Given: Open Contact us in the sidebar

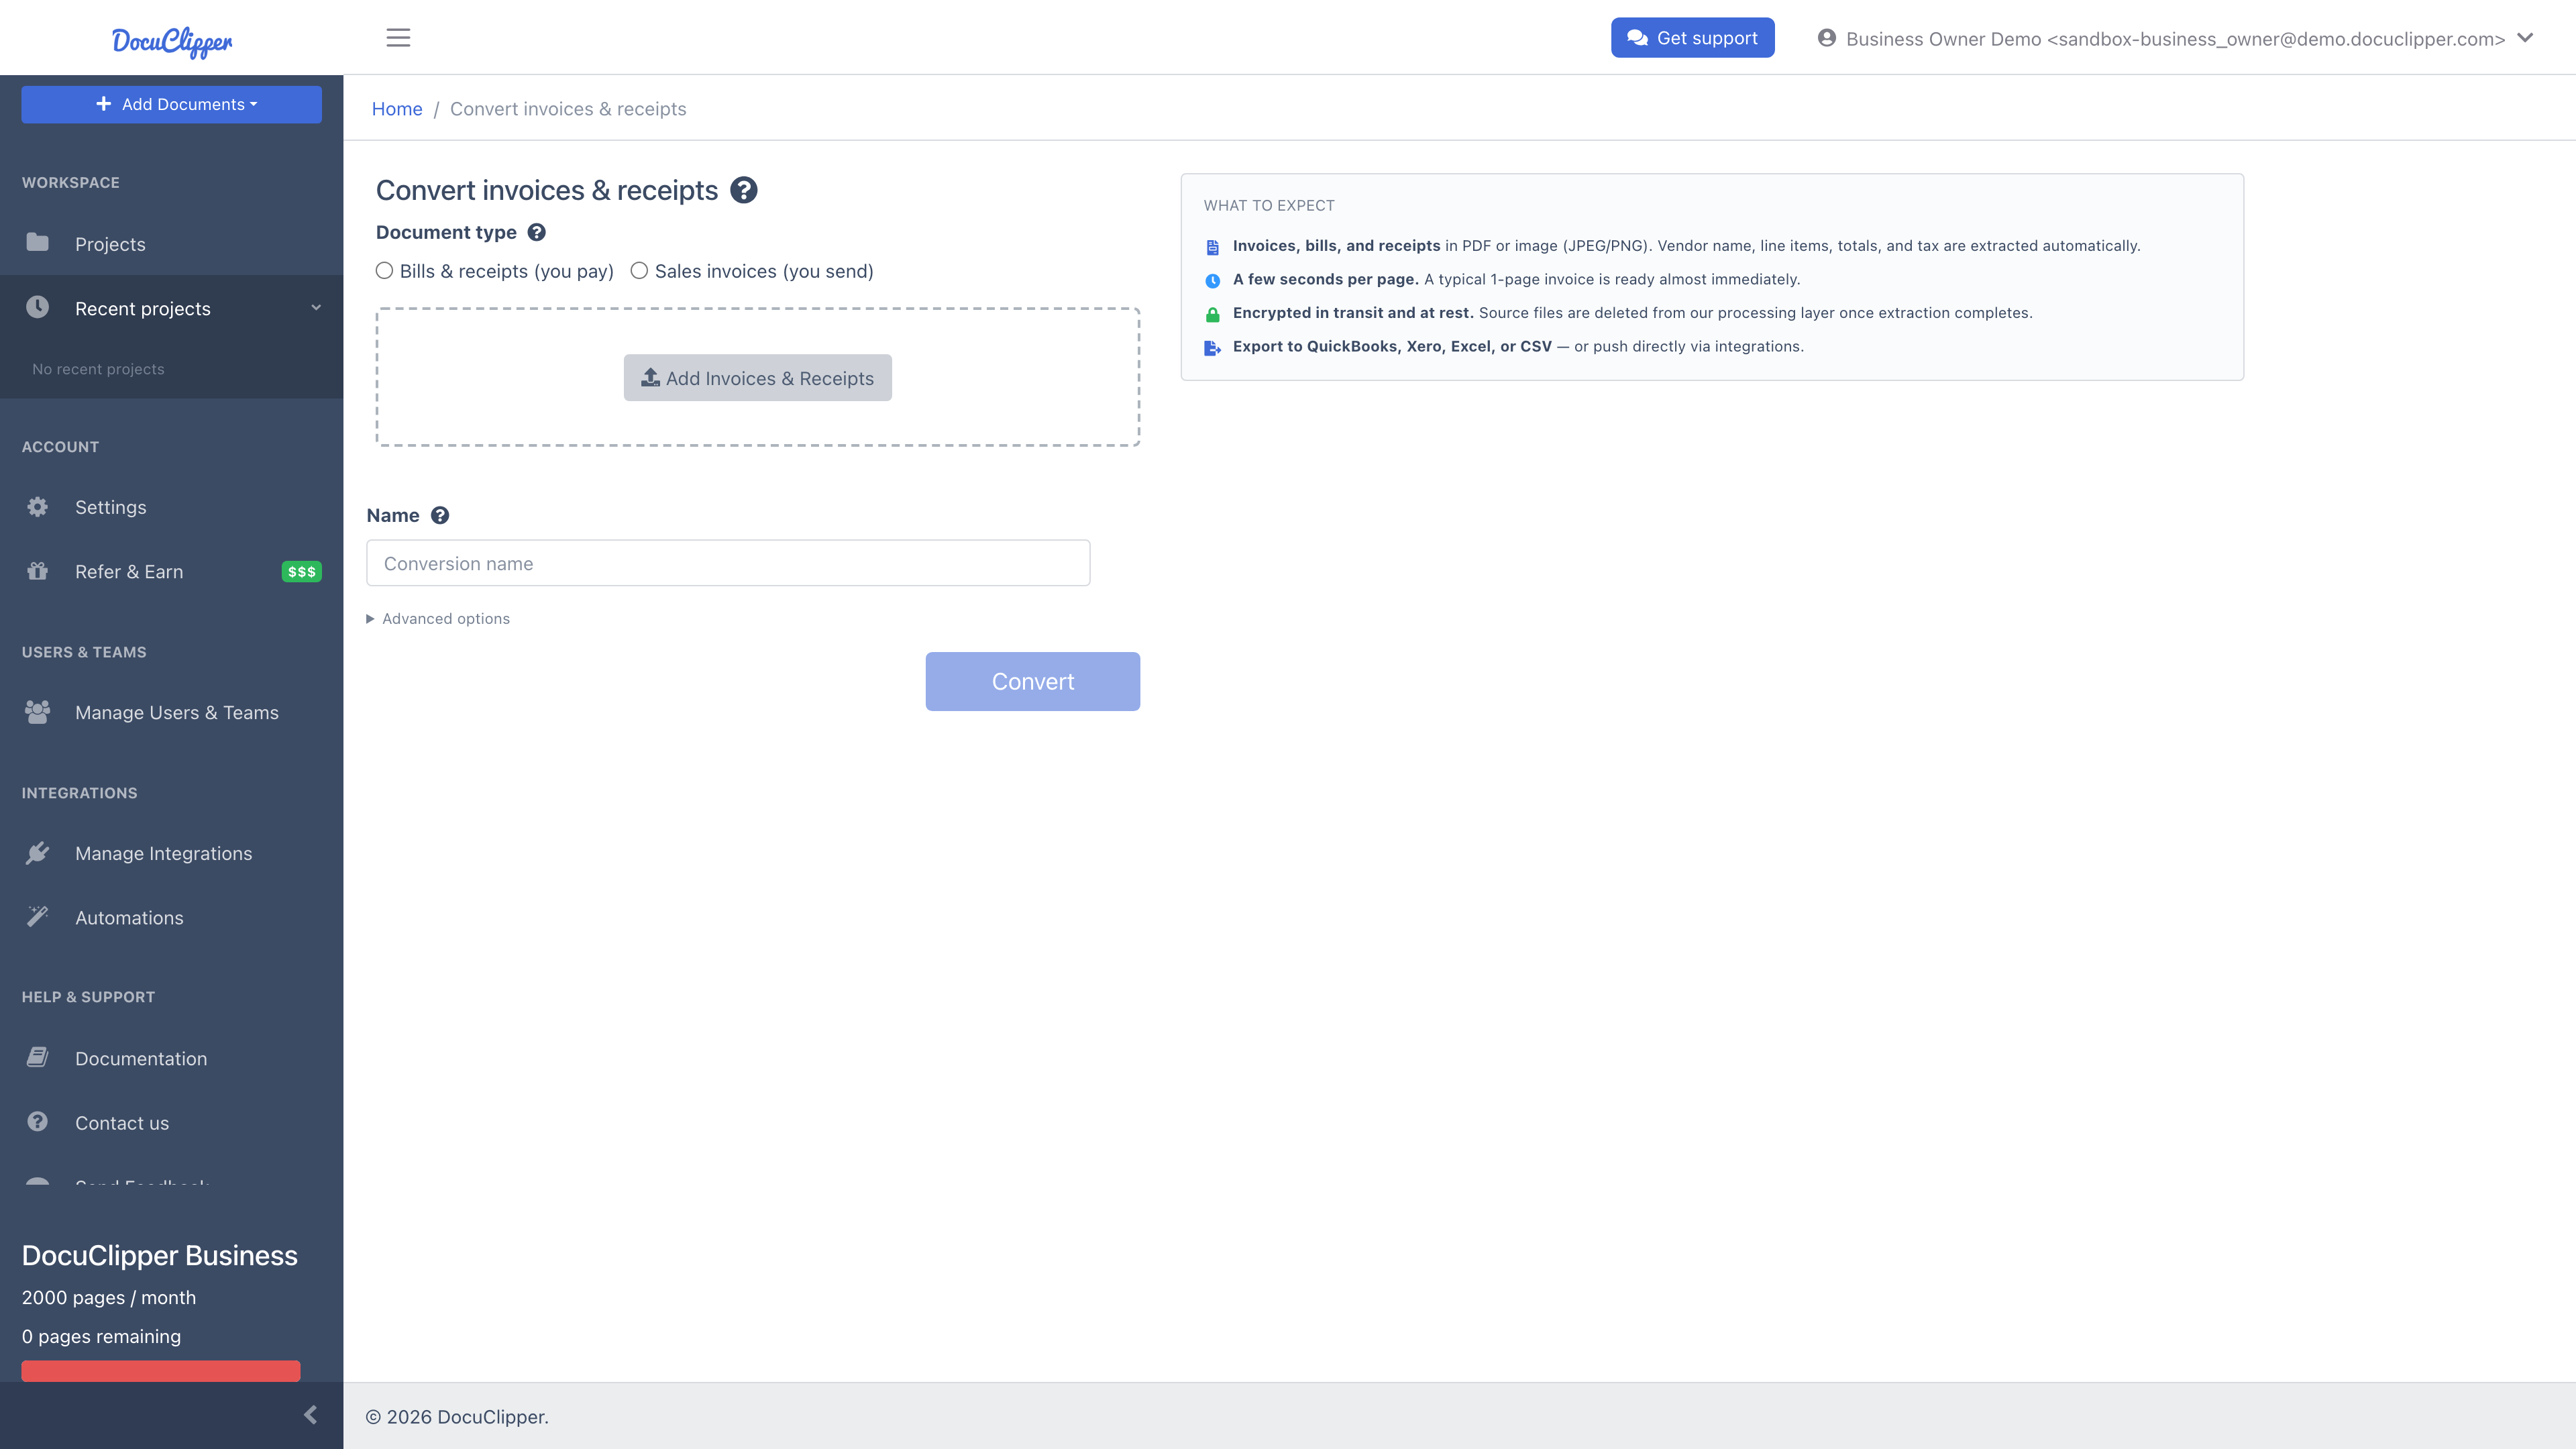Looking at the screenshot, I should [x=171, y=1123].
